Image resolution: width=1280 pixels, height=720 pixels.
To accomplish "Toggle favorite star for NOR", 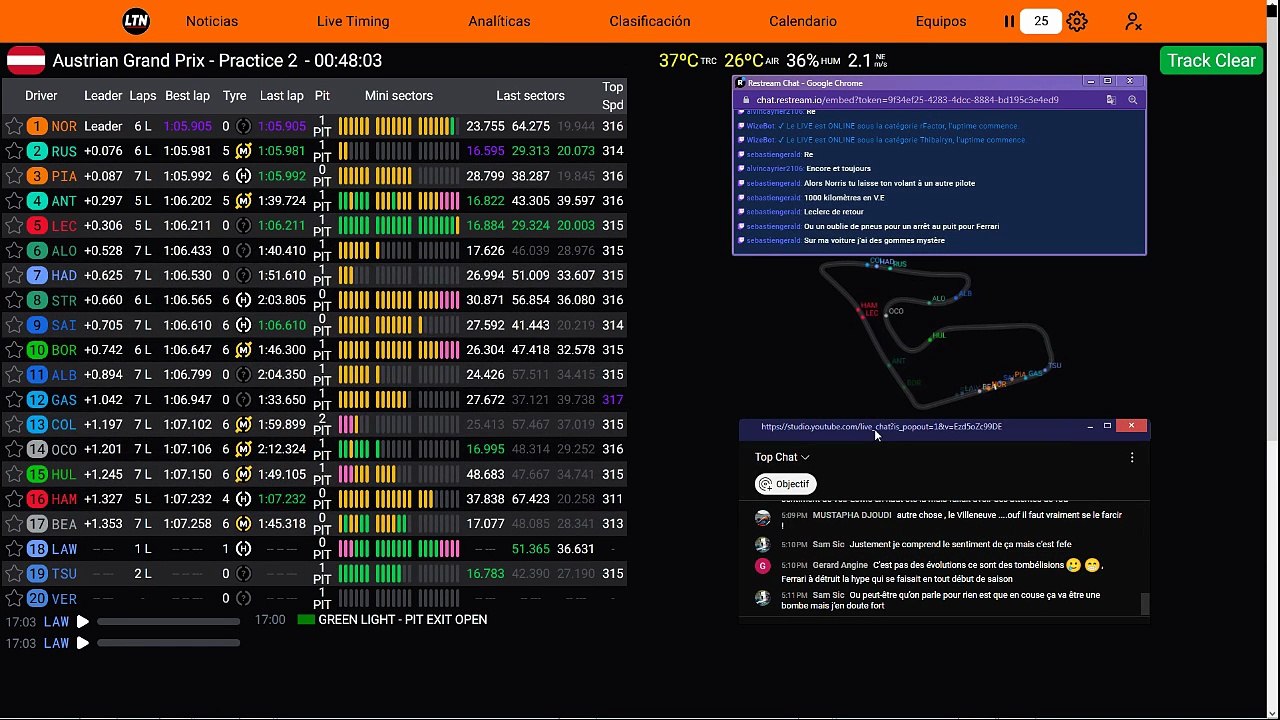I will pyautogui.click(x=14, y=126).
